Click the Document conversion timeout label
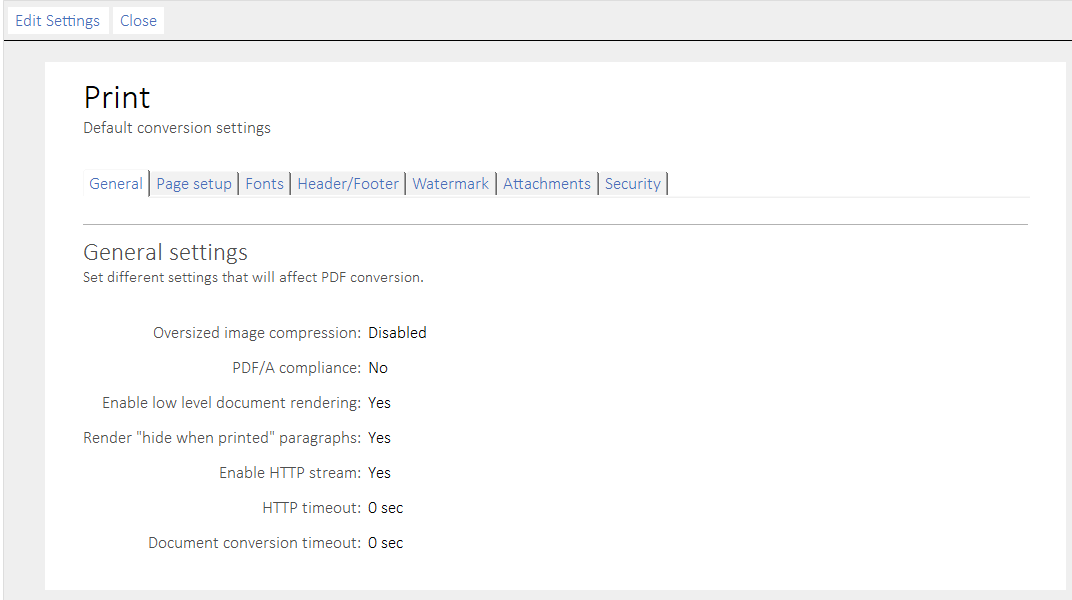 click(x=254, y=543)
